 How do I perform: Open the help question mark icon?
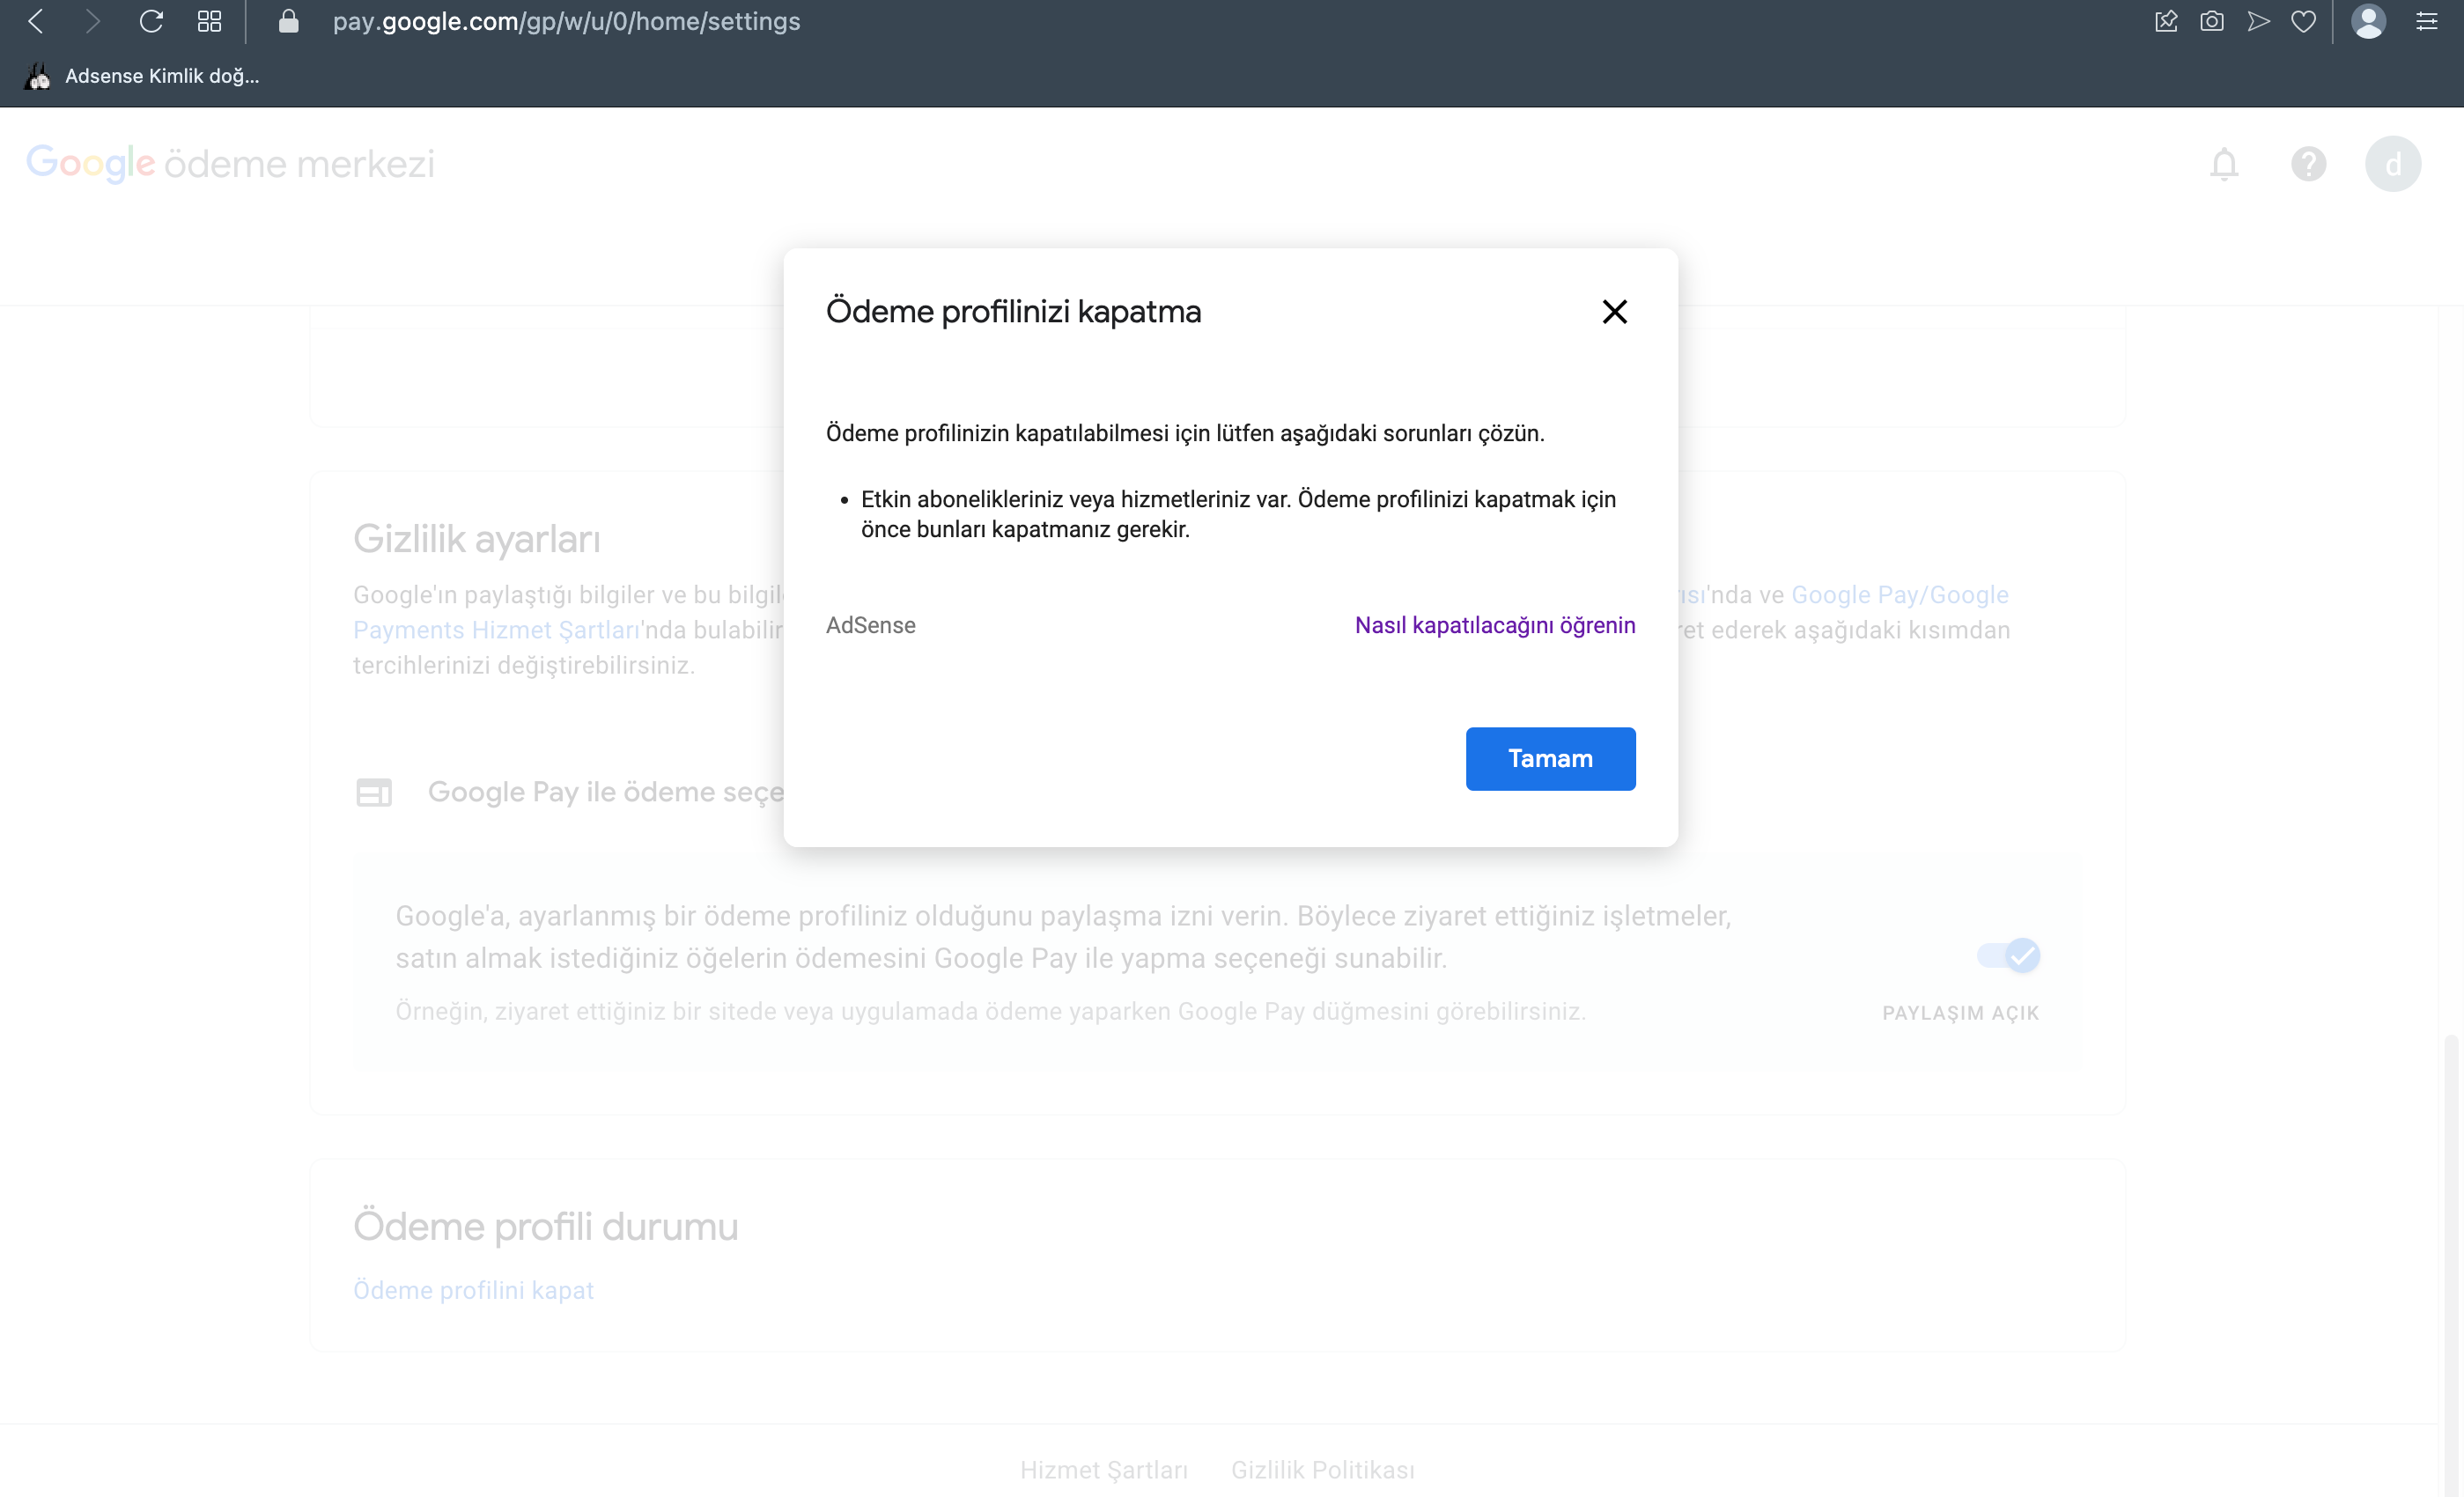pyautogui.click(x=2309, y=164)
